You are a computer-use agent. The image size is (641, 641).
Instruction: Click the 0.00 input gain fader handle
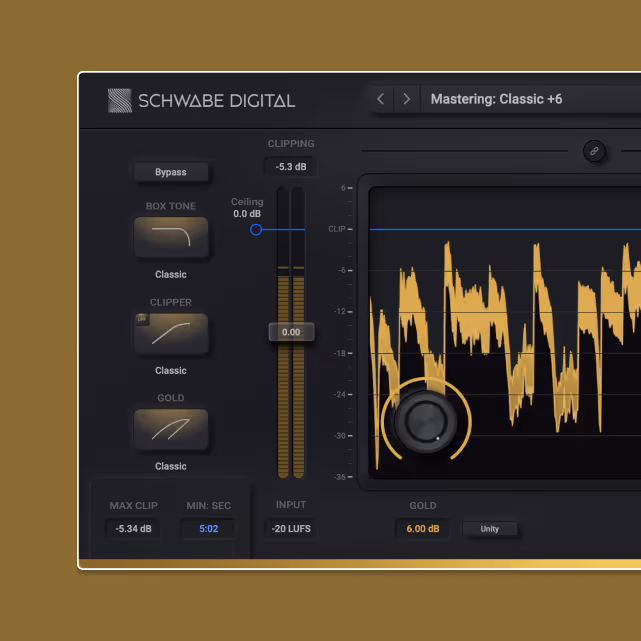pos(291,332)
